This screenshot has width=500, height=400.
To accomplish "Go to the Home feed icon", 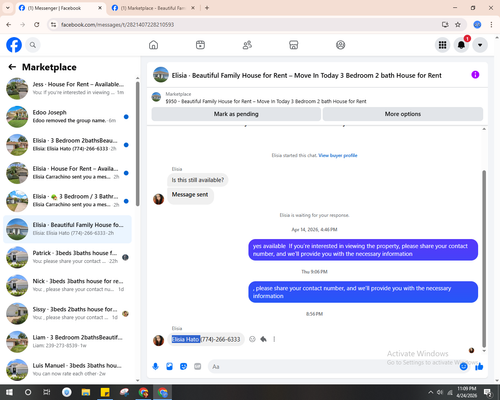I will [153, 45].
